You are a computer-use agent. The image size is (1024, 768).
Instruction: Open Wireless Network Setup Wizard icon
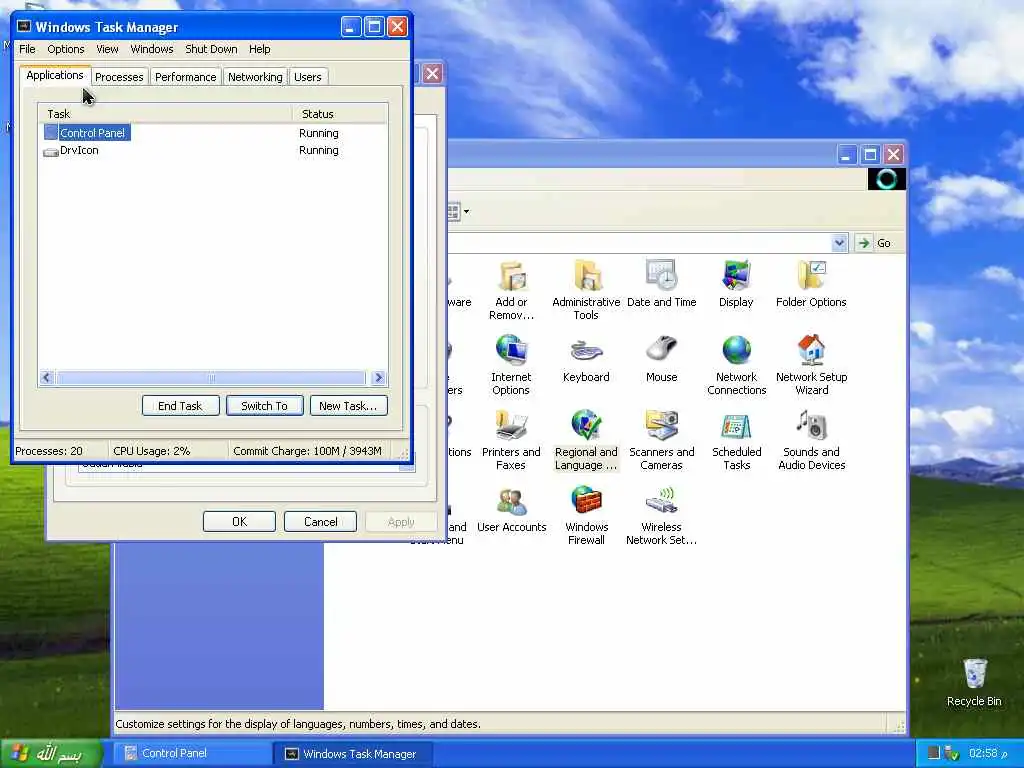(662, 515)
